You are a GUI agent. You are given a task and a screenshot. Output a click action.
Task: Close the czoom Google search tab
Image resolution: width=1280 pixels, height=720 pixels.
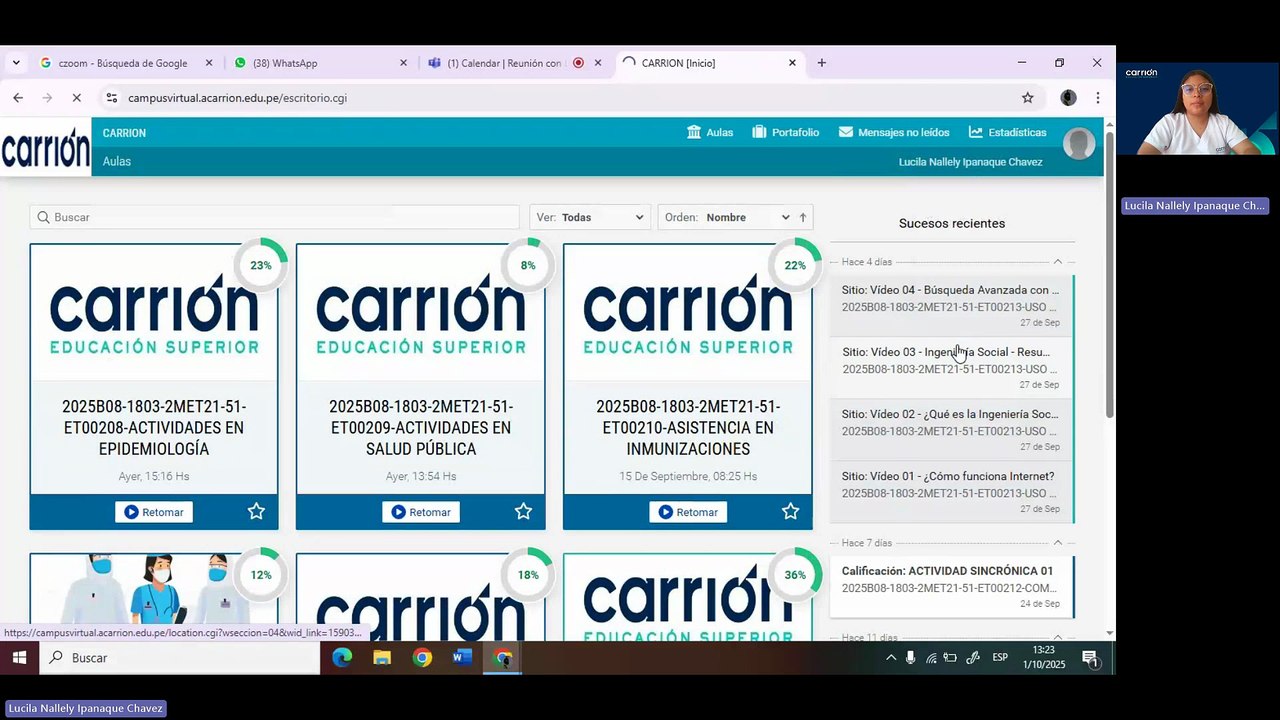pyautogui.click(x=208, y=63)
